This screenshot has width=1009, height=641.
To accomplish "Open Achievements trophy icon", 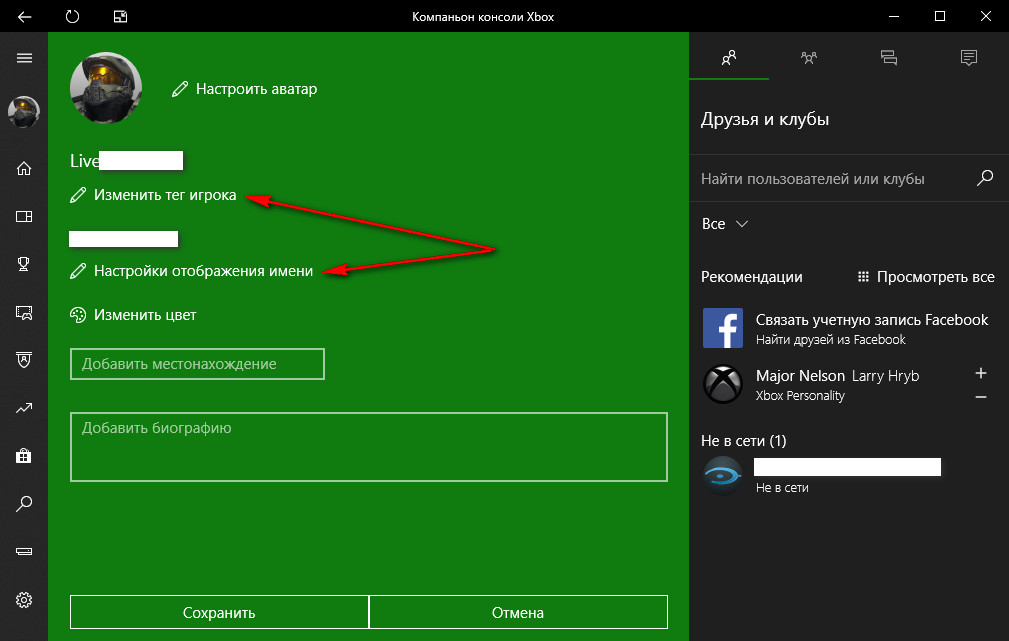I will [24, 264].
